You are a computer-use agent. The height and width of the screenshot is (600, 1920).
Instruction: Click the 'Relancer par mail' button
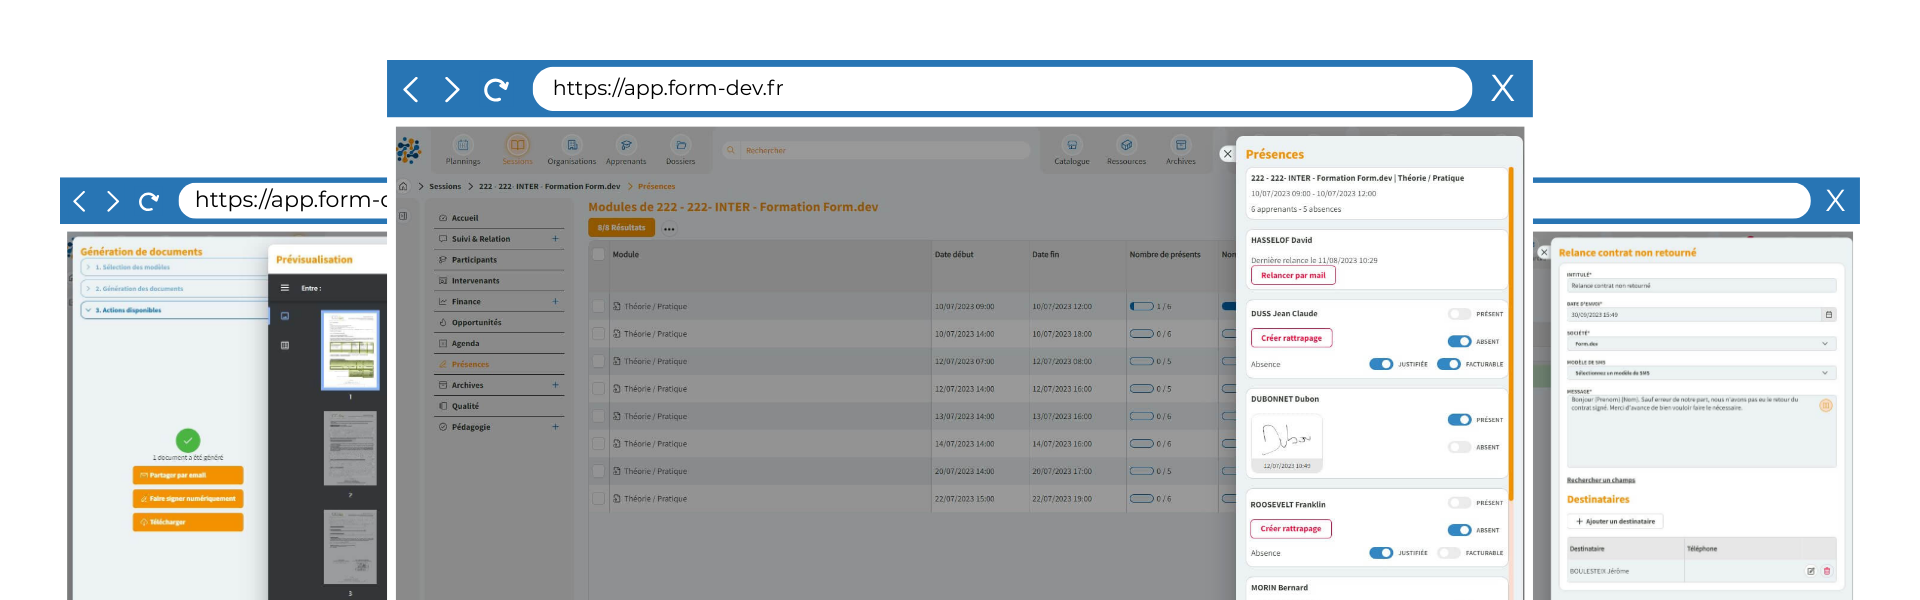[1293, 276]
